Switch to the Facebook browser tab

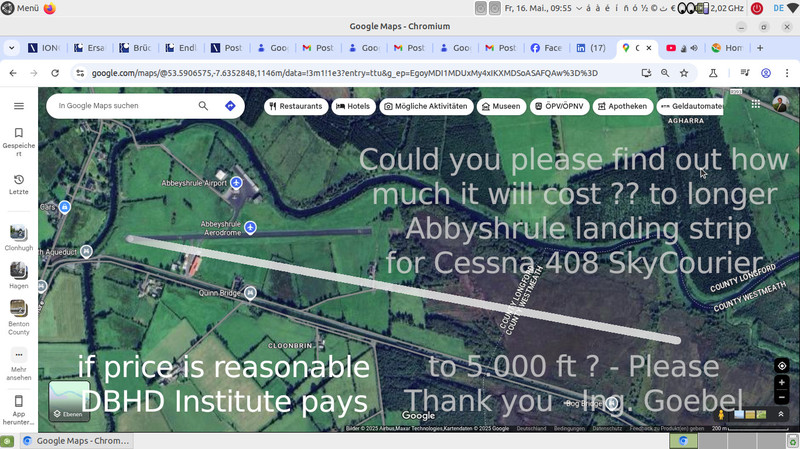550,48
